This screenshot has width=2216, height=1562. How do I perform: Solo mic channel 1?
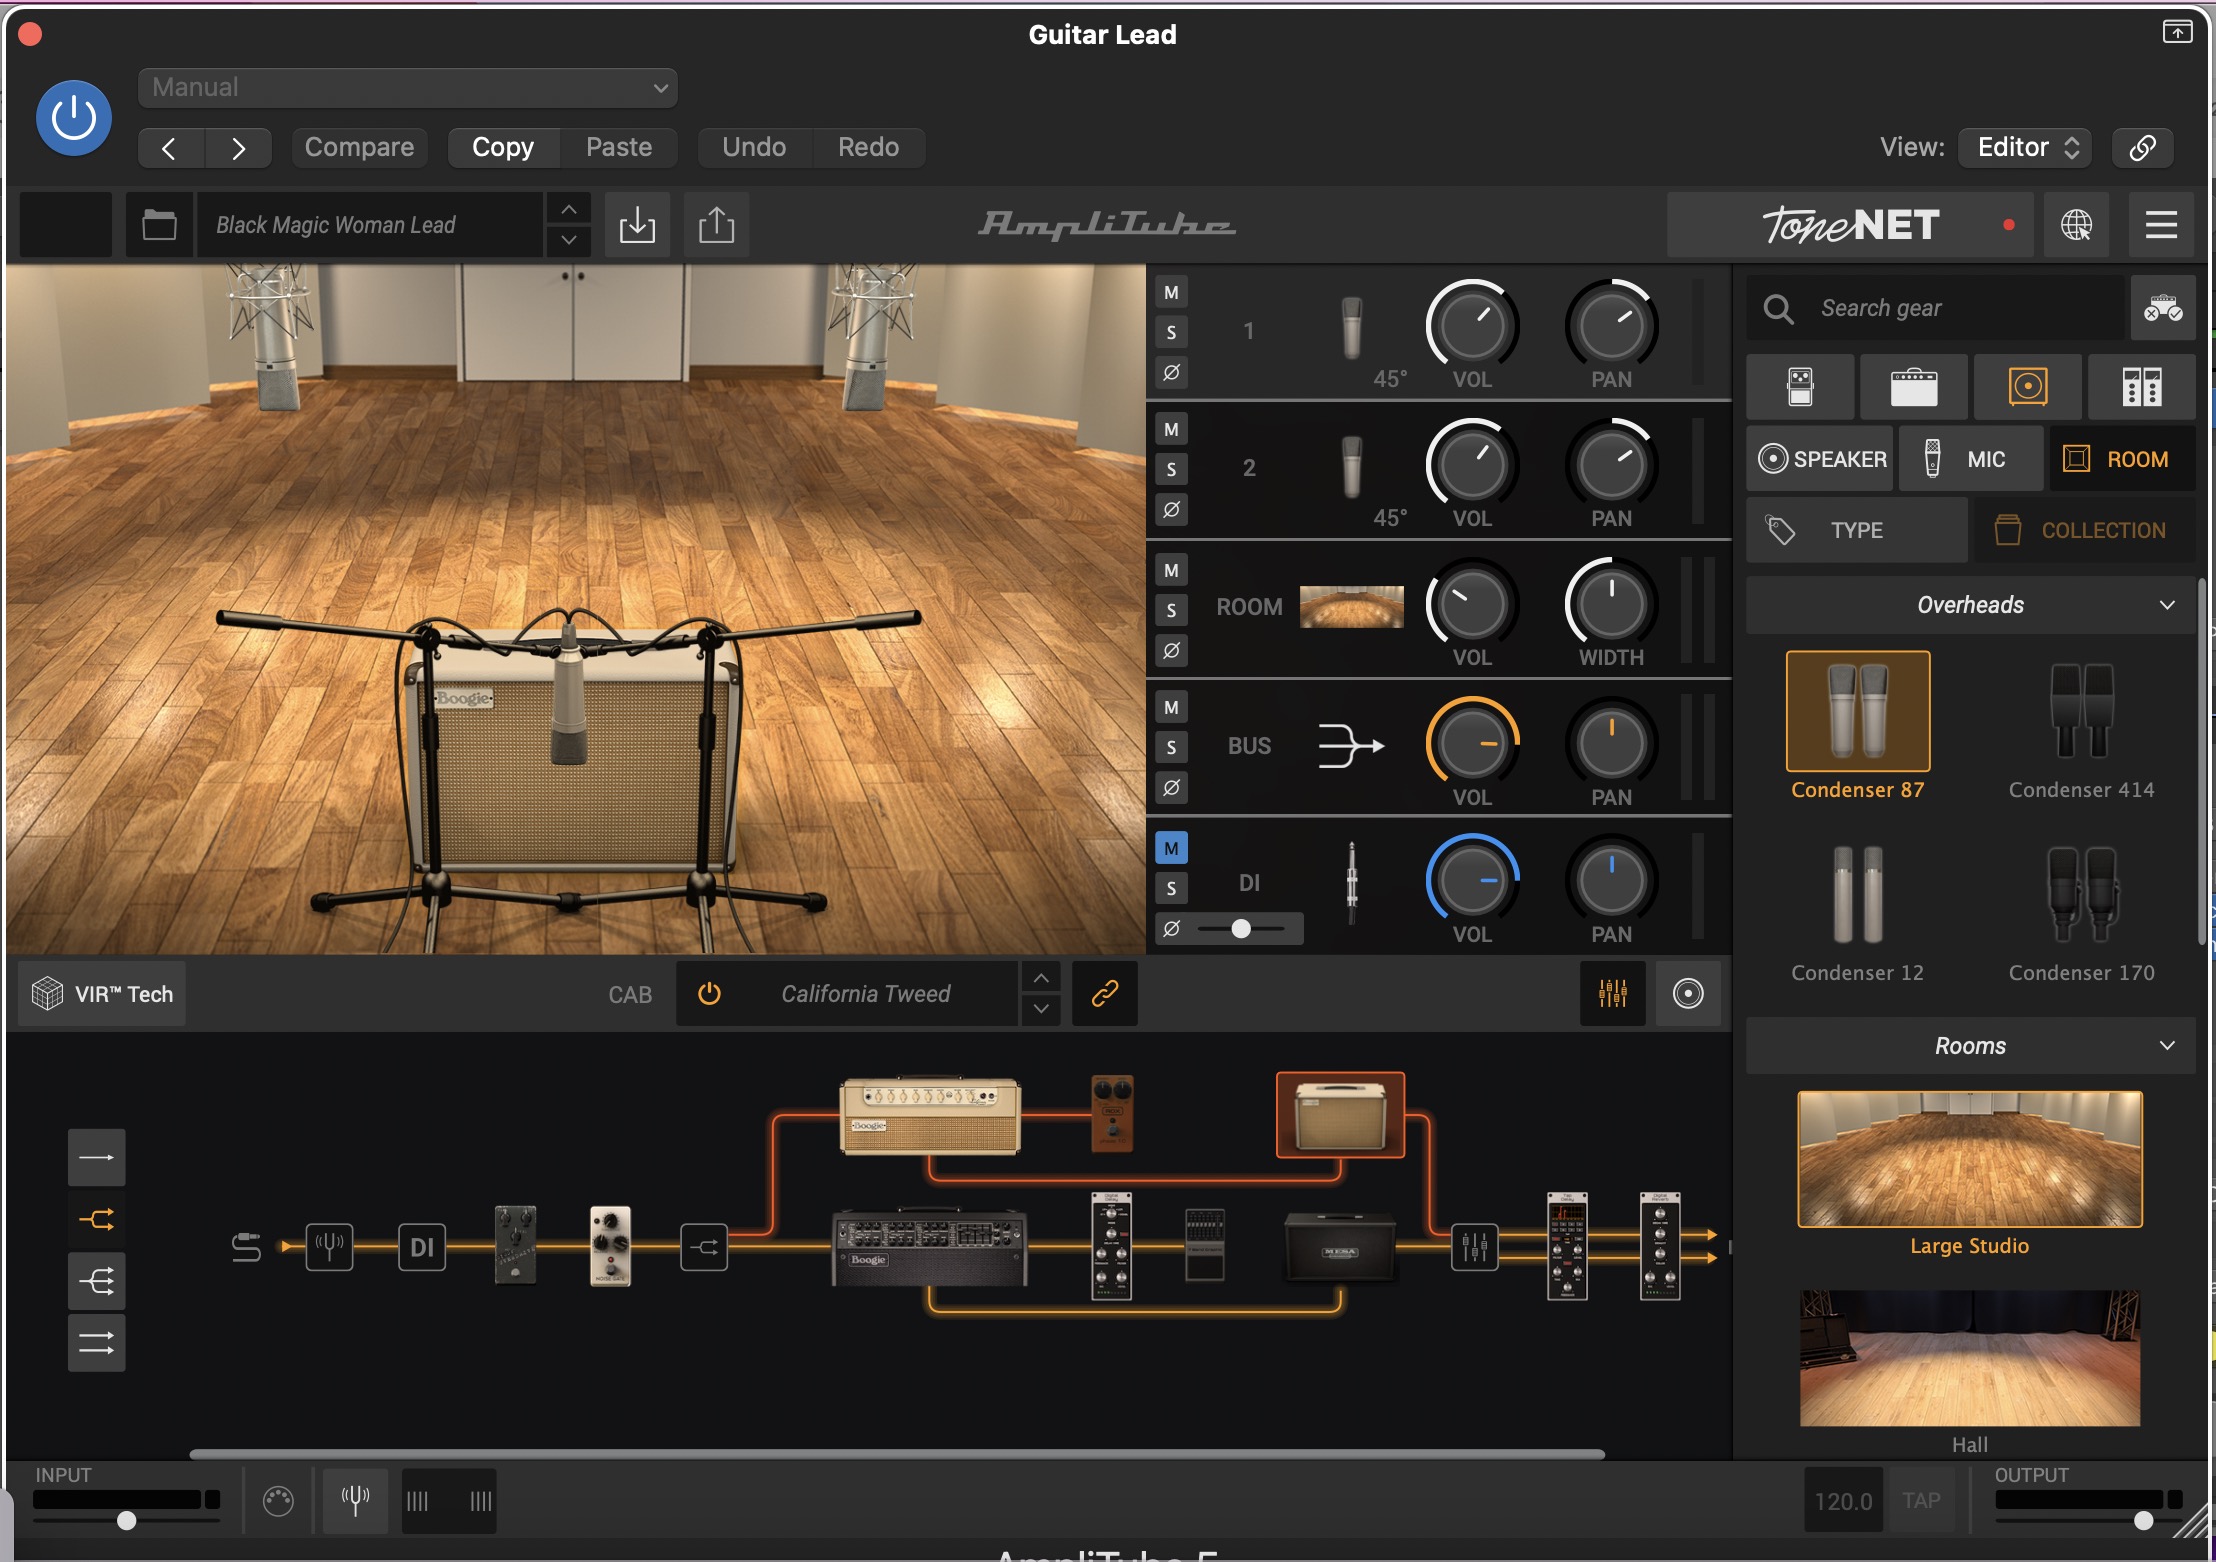click(1171, 332)
